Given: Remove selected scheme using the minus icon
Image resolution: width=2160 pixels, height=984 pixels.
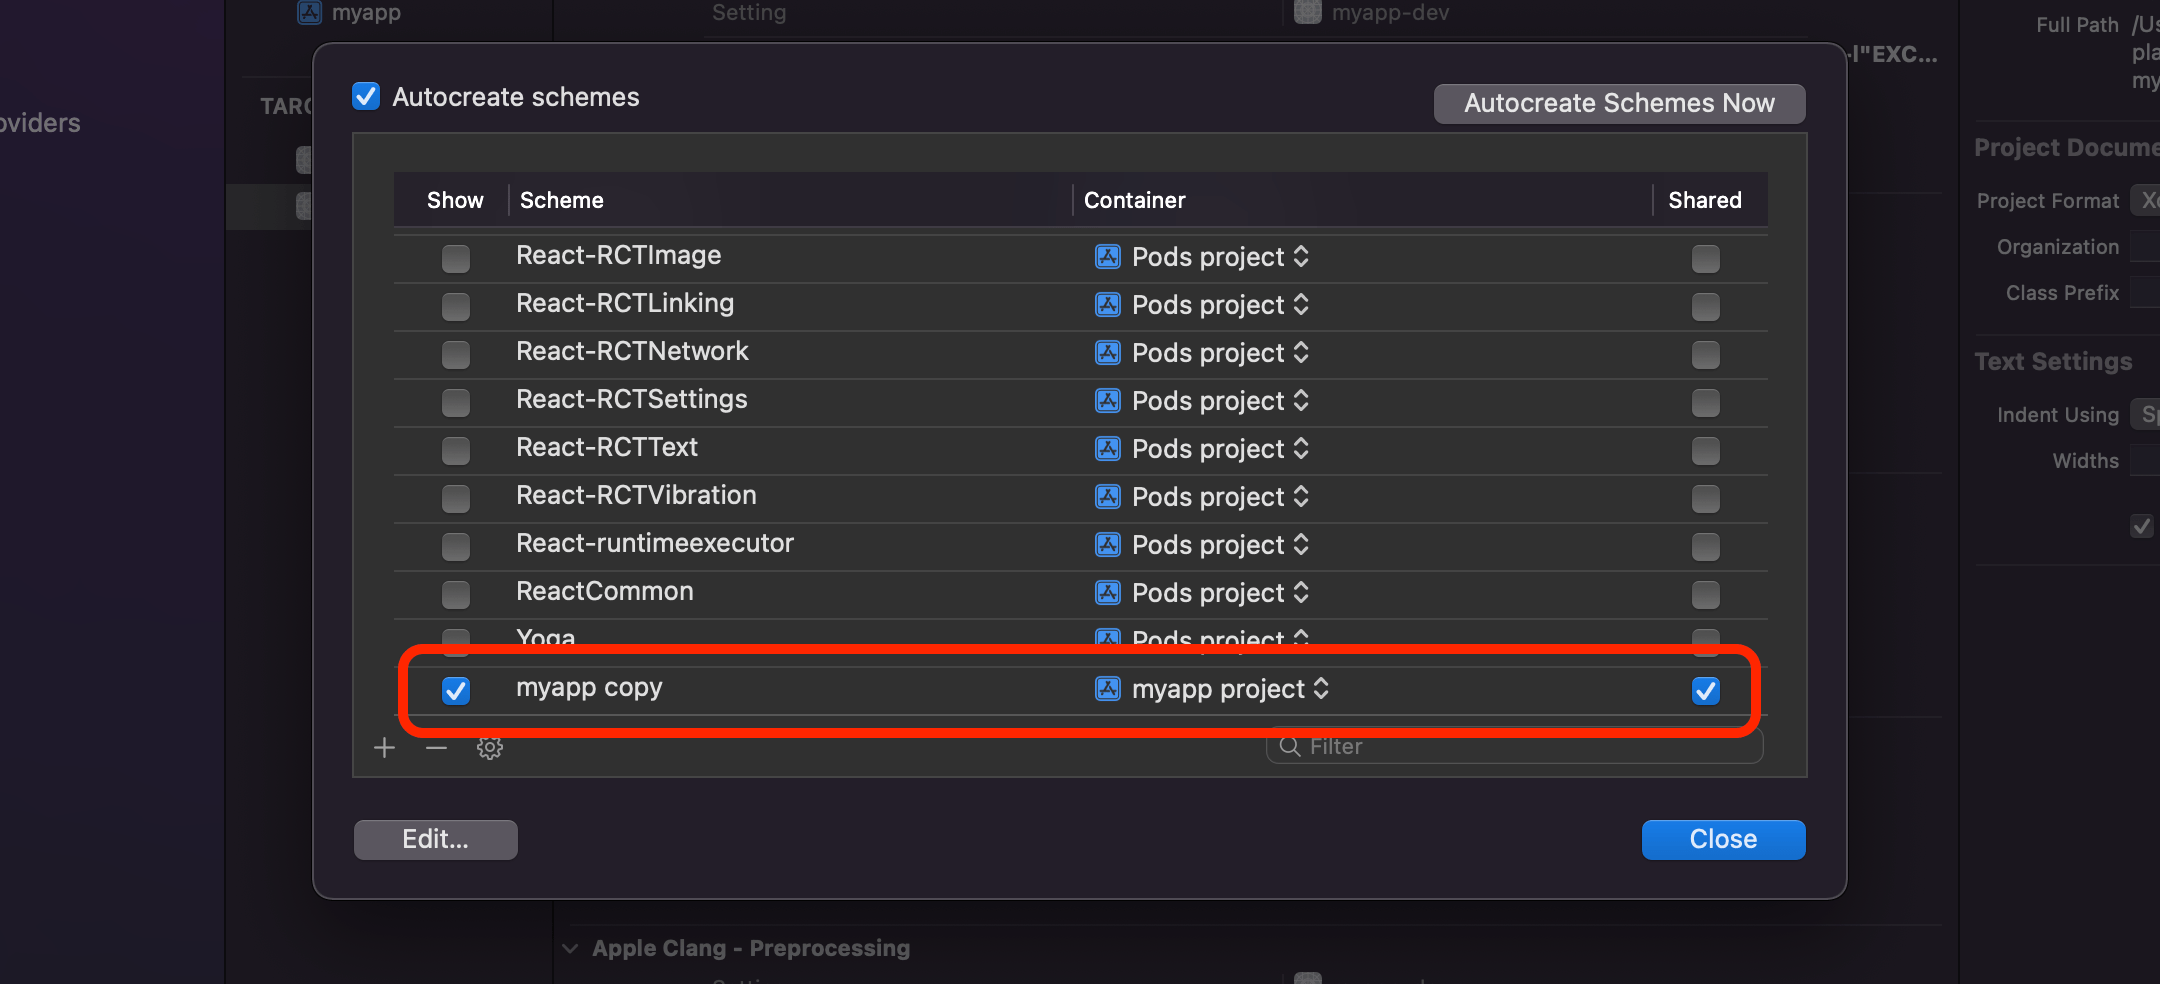Looking at the screenshot, I should coord(436,747).
